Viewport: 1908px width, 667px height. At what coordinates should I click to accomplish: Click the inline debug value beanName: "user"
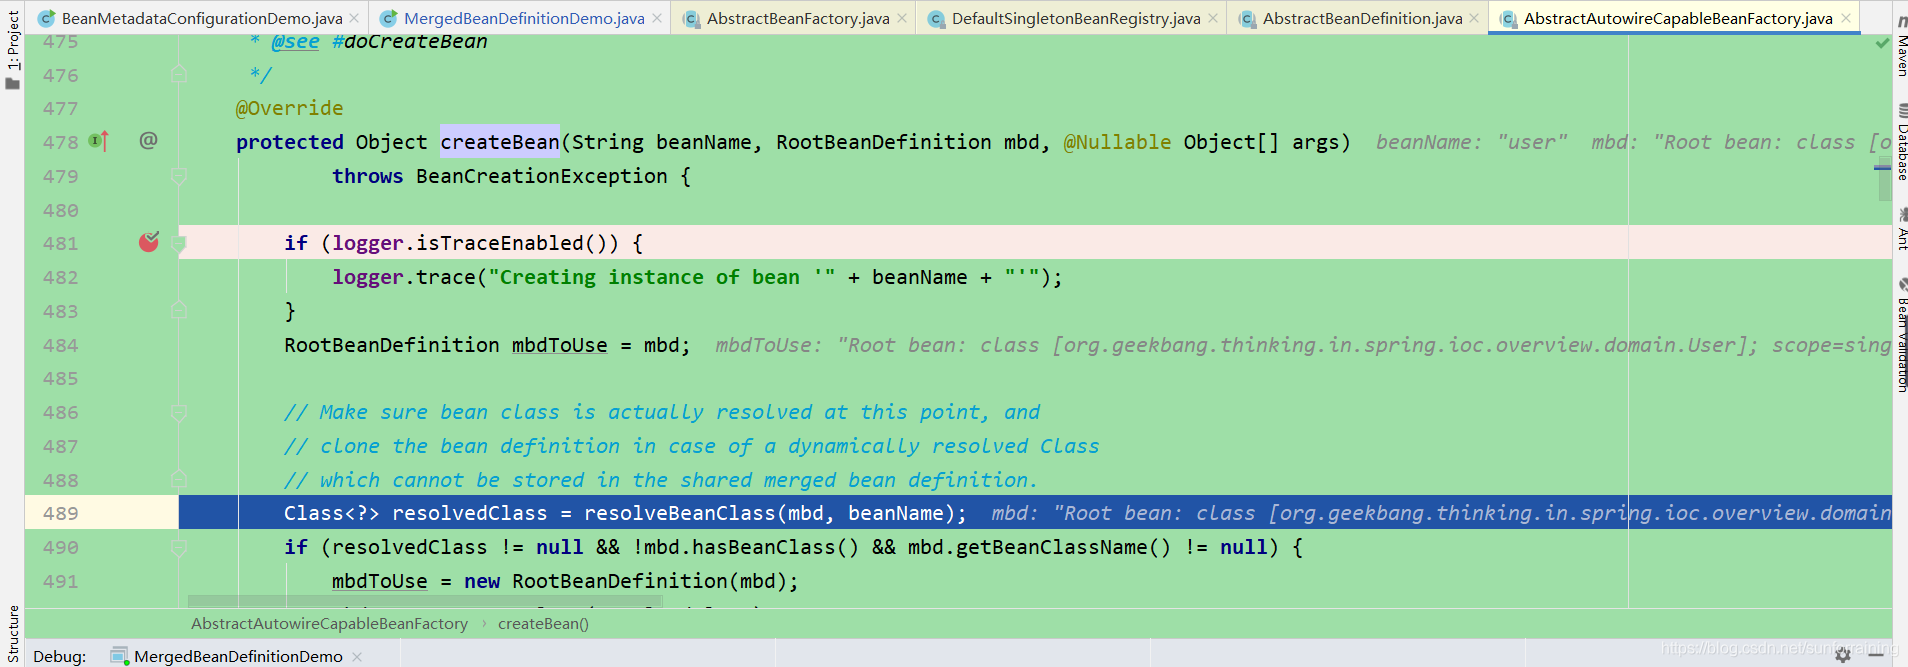tap(1471, 142)
